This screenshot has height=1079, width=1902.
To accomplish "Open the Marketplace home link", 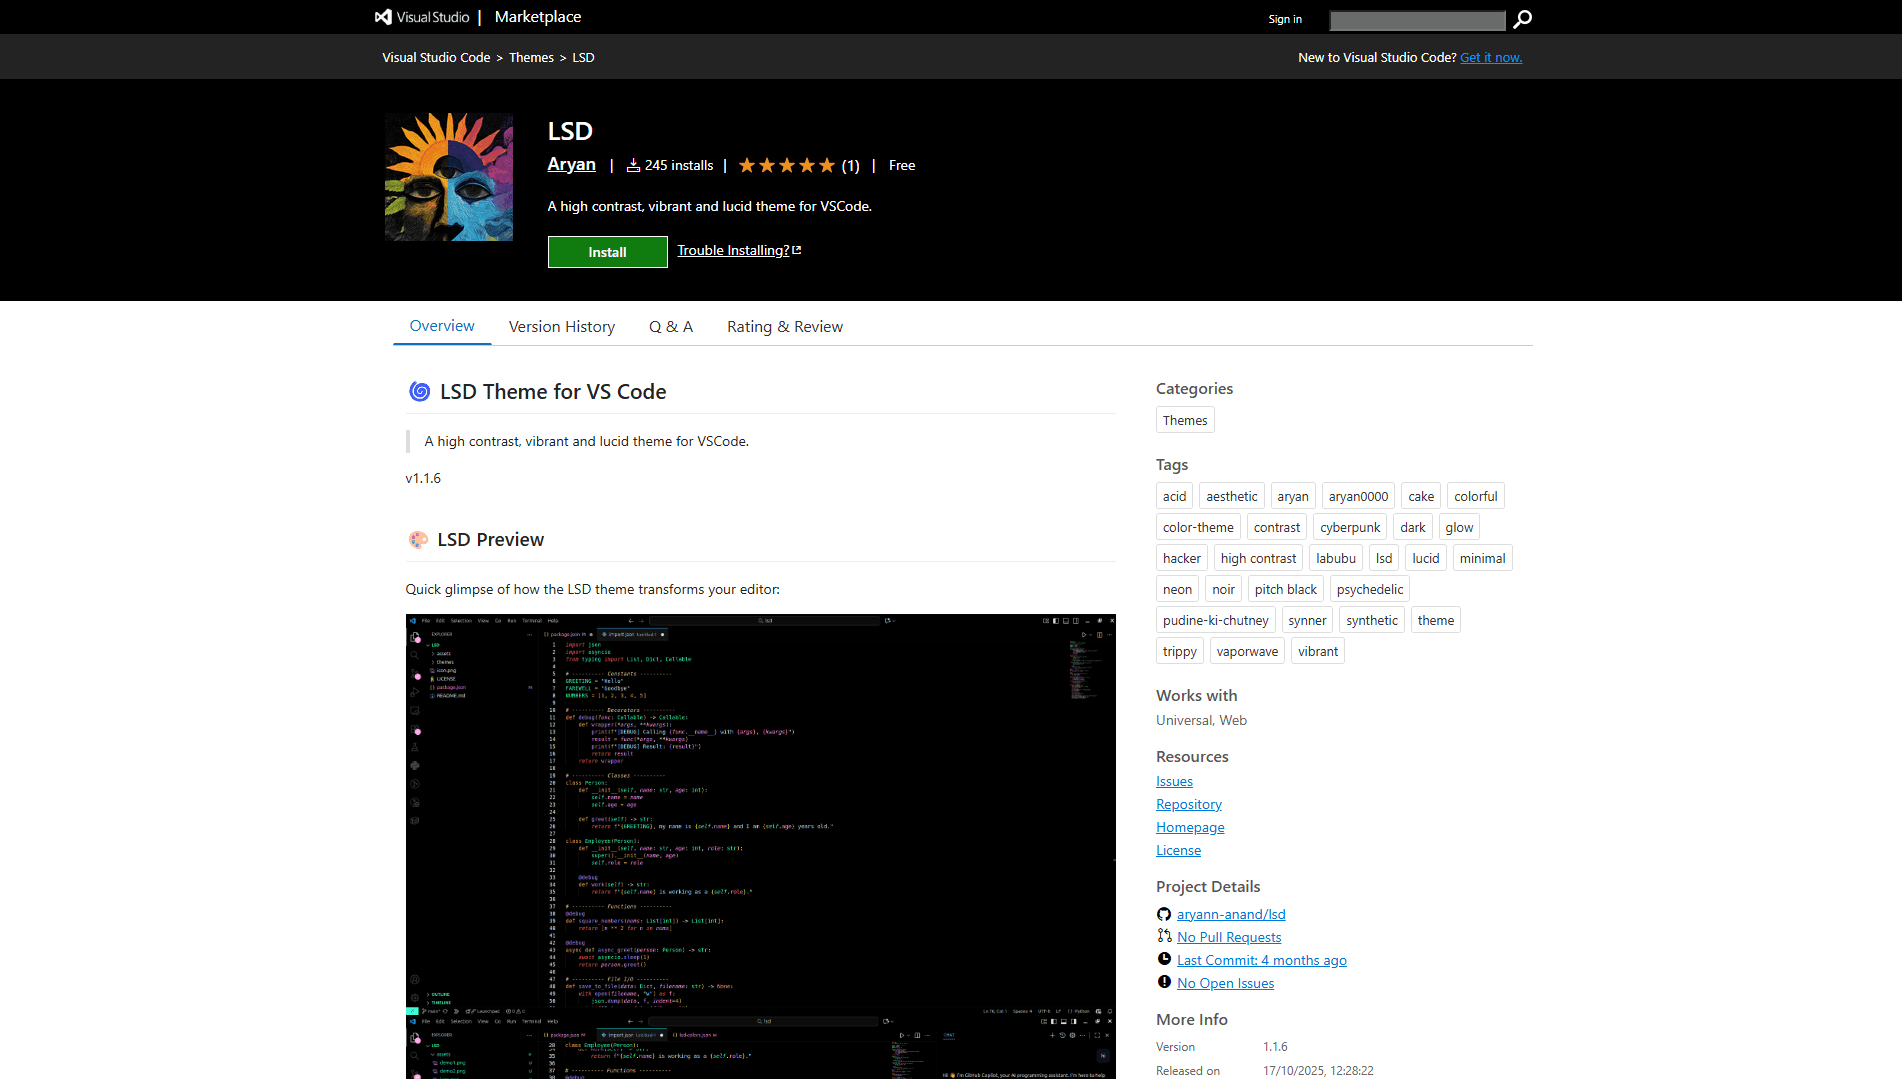I will 538,17.
